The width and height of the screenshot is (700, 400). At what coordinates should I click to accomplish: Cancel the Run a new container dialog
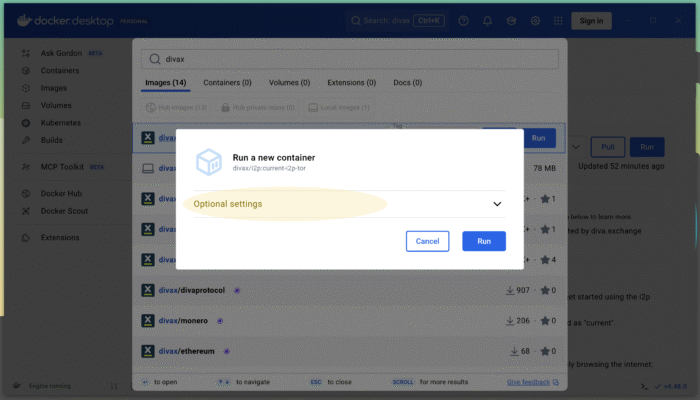427,241
